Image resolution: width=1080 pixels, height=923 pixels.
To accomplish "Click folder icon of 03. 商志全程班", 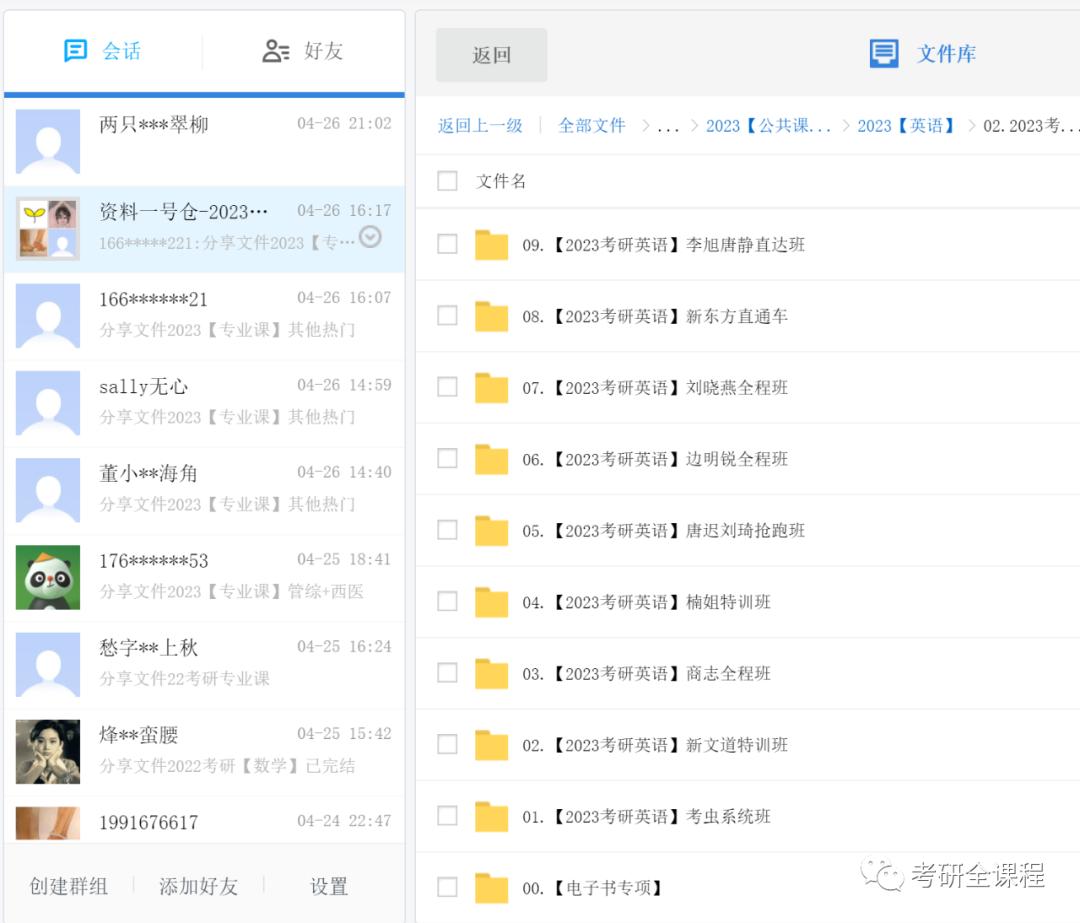I will 491,674.
